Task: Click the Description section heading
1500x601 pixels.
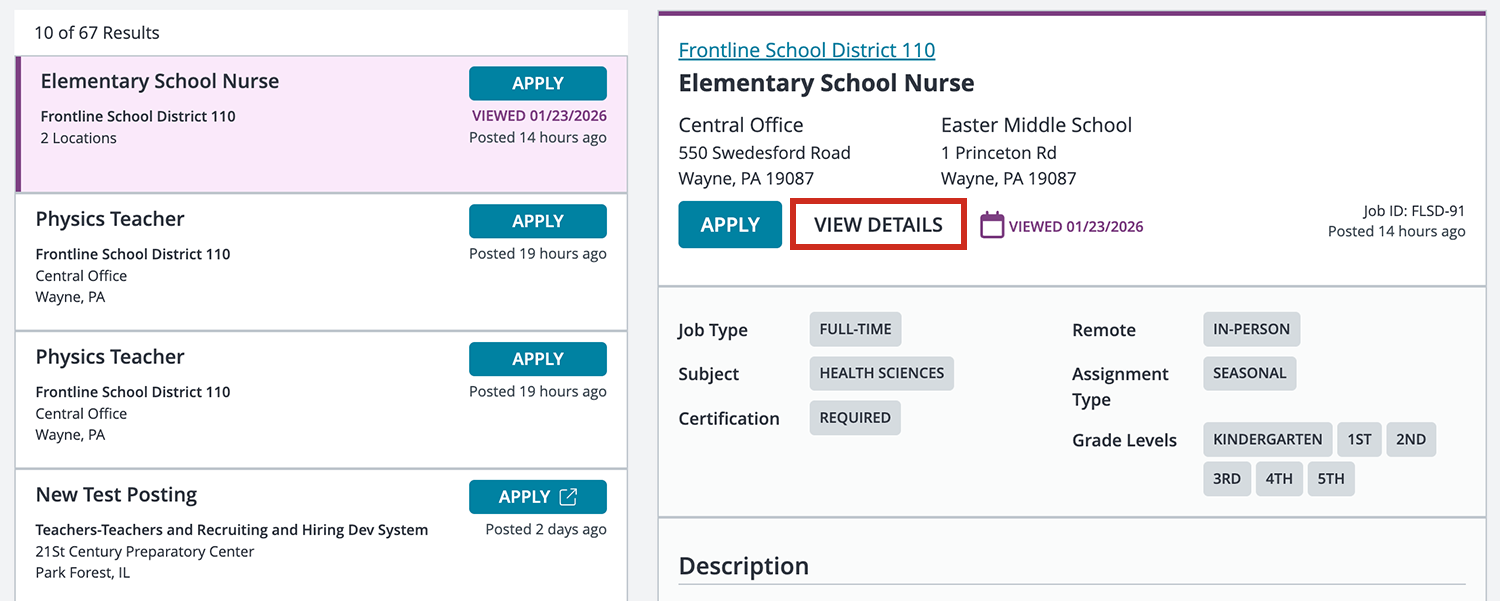Action: (x=743, y=566)
